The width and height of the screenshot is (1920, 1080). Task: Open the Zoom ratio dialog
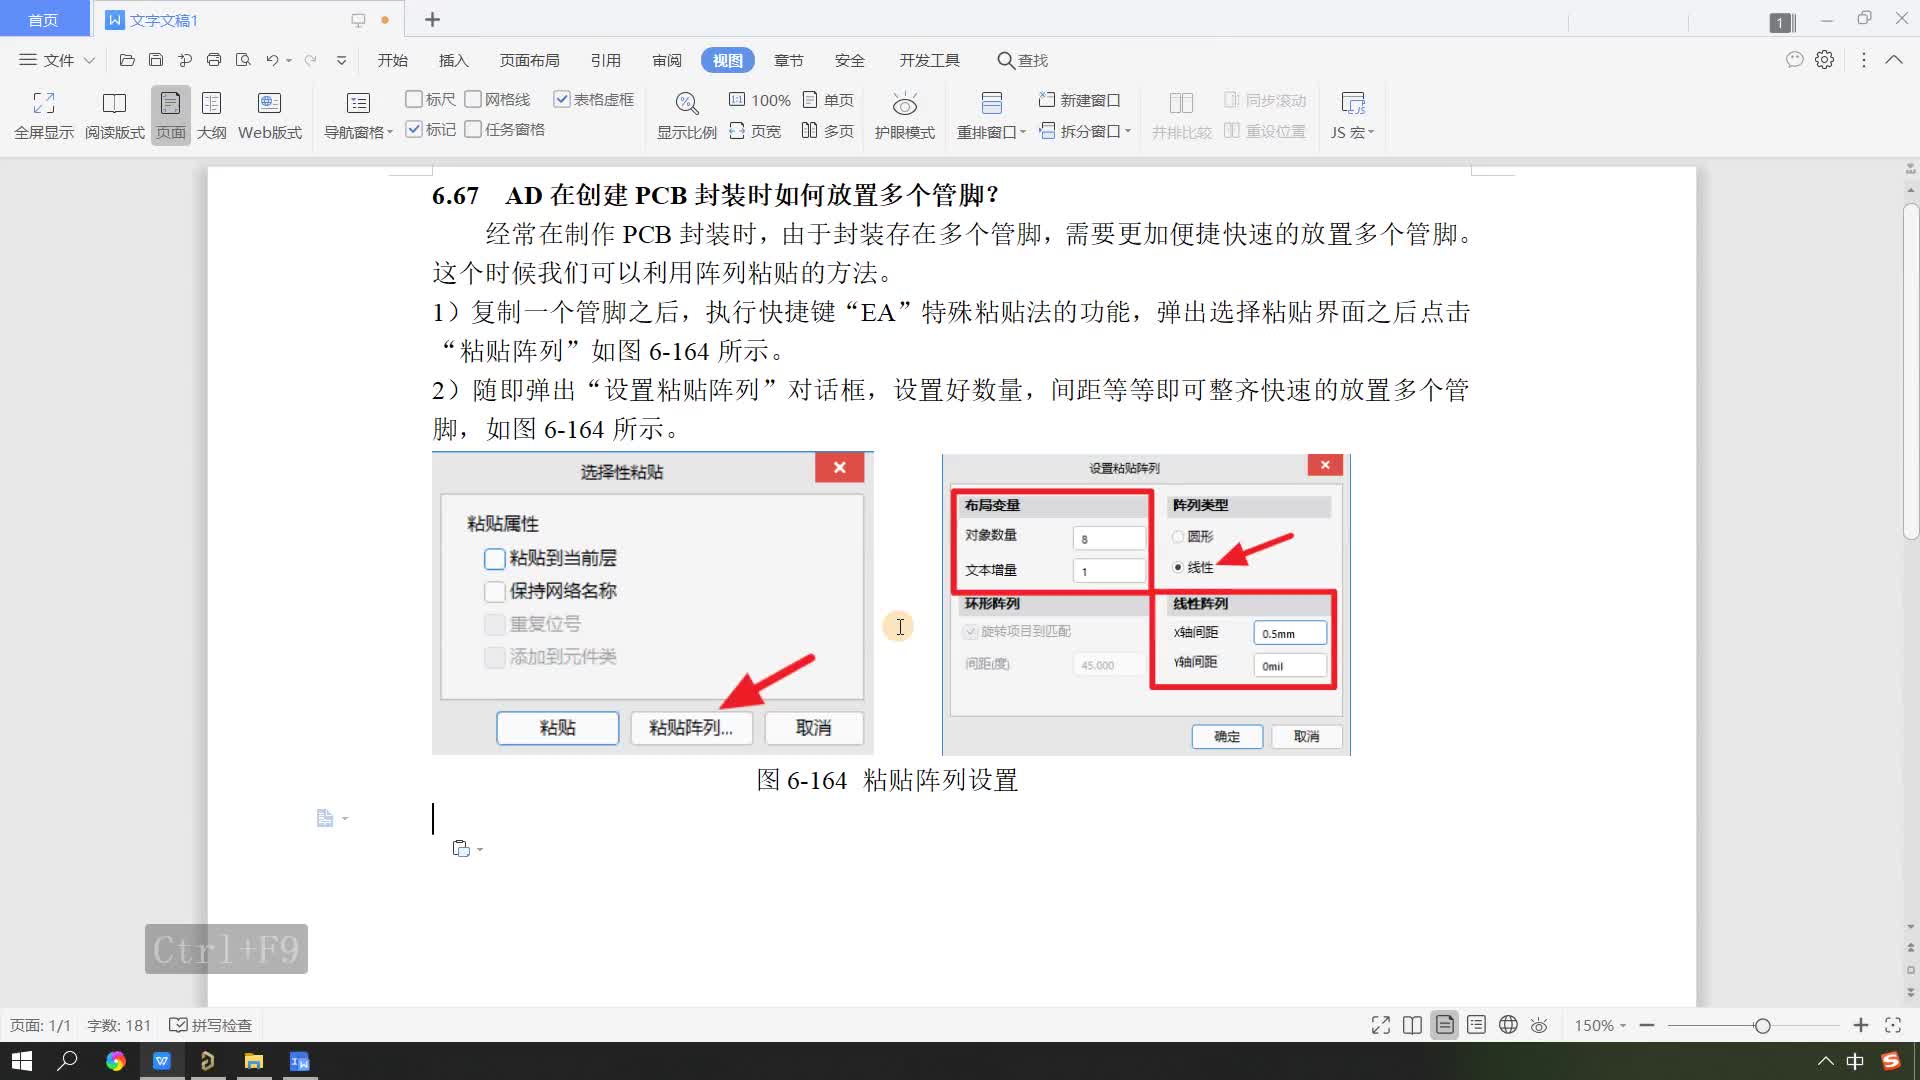click(x=686, y=103)
